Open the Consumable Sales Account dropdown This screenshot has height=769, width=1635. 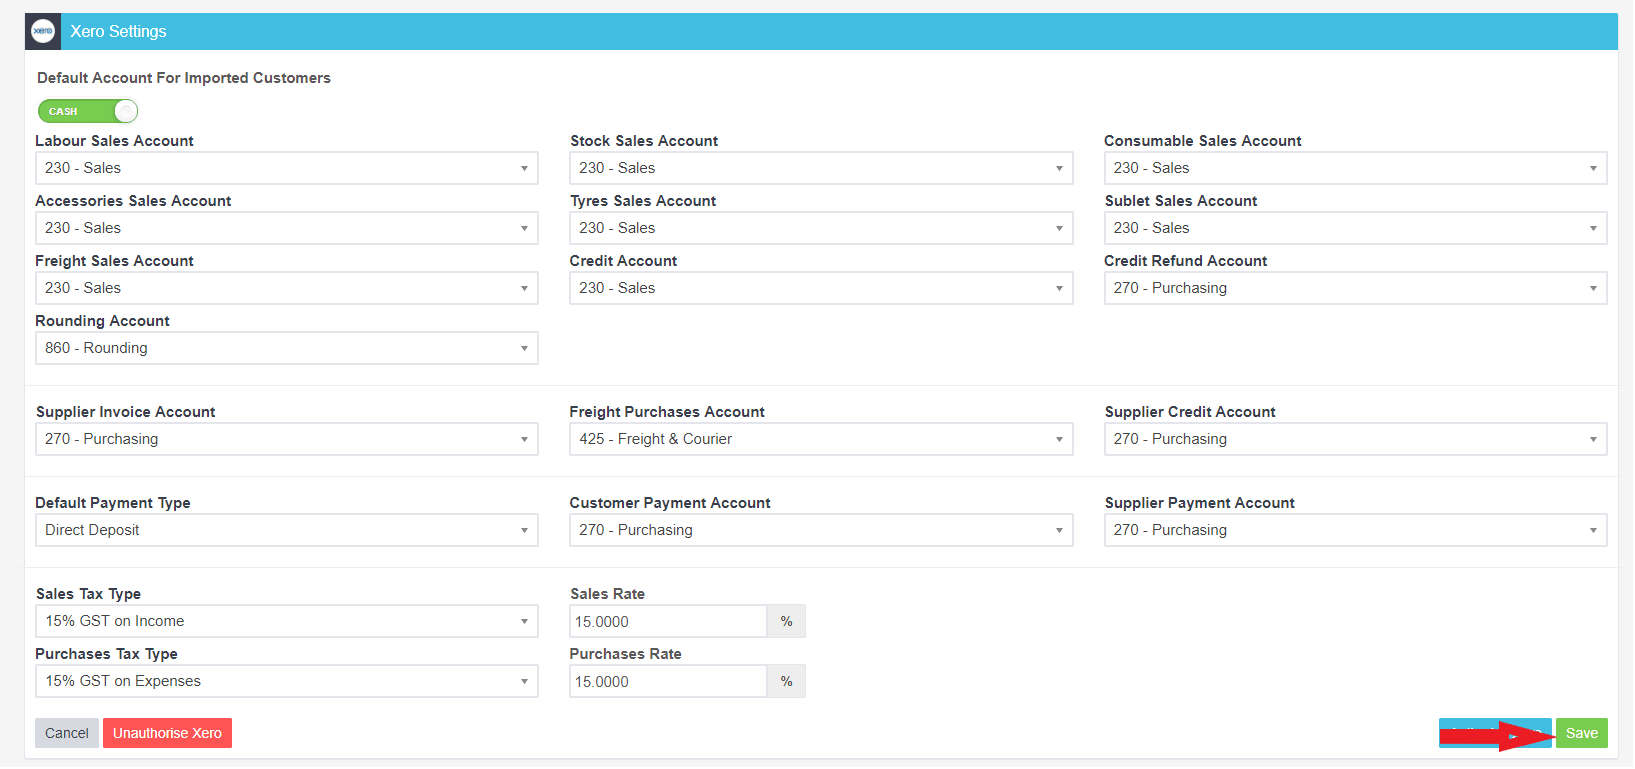(1355, 168)
